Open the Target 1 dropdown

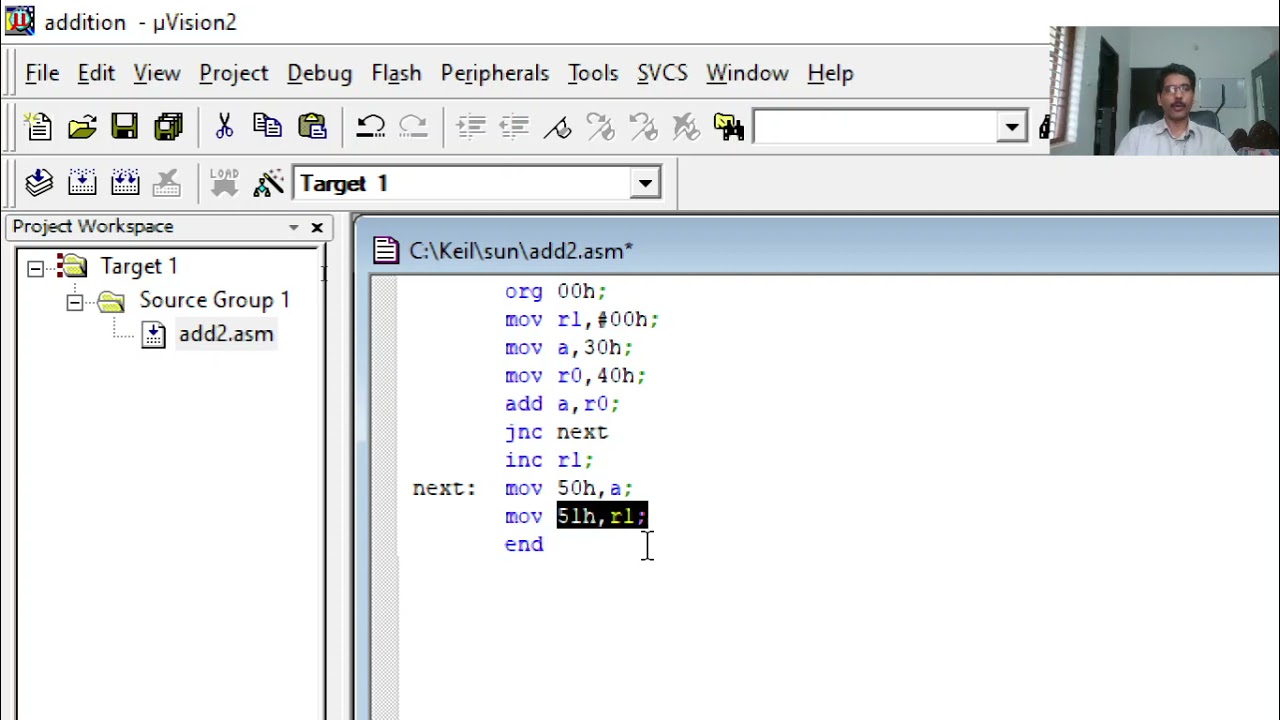click(x=645, y=184)
